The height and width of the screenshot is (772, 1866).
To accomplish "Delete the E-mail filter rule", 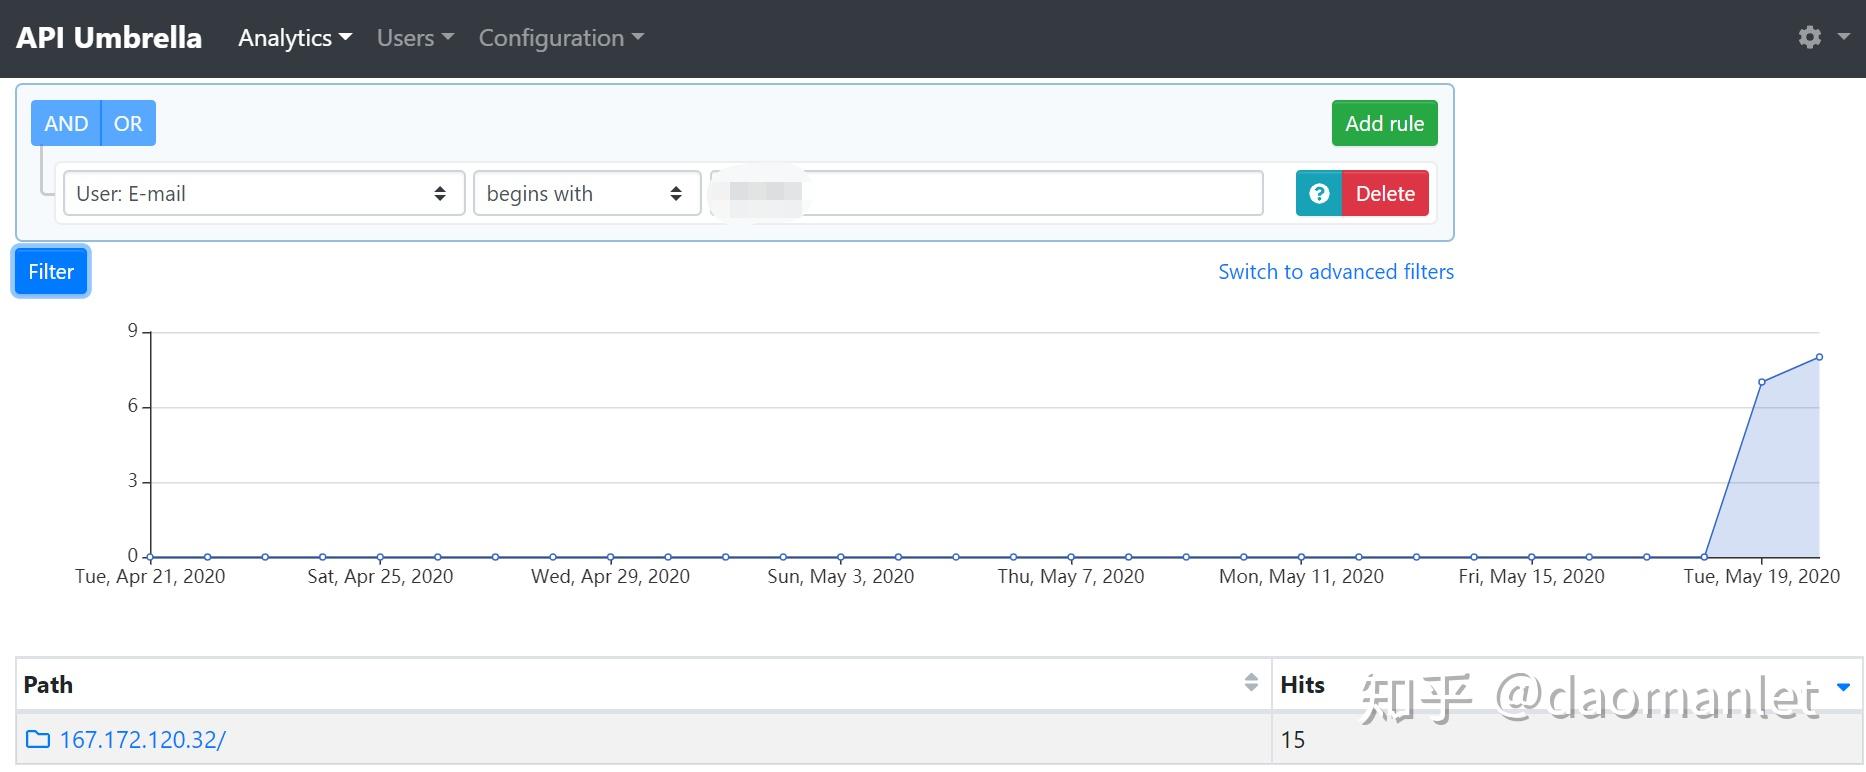I will (x=1385, y=194).
